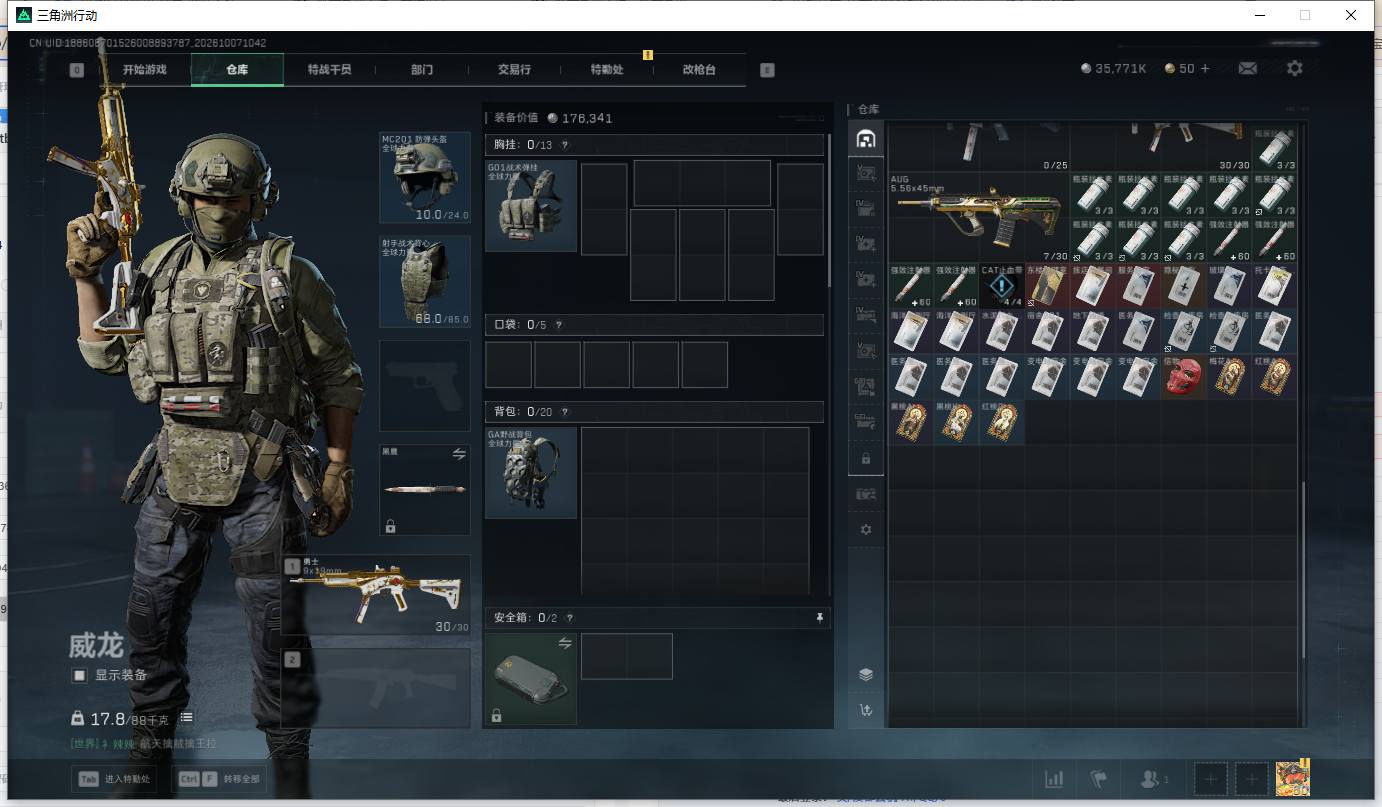Click the 进入特勤处 button

click(x=114, y=779)
